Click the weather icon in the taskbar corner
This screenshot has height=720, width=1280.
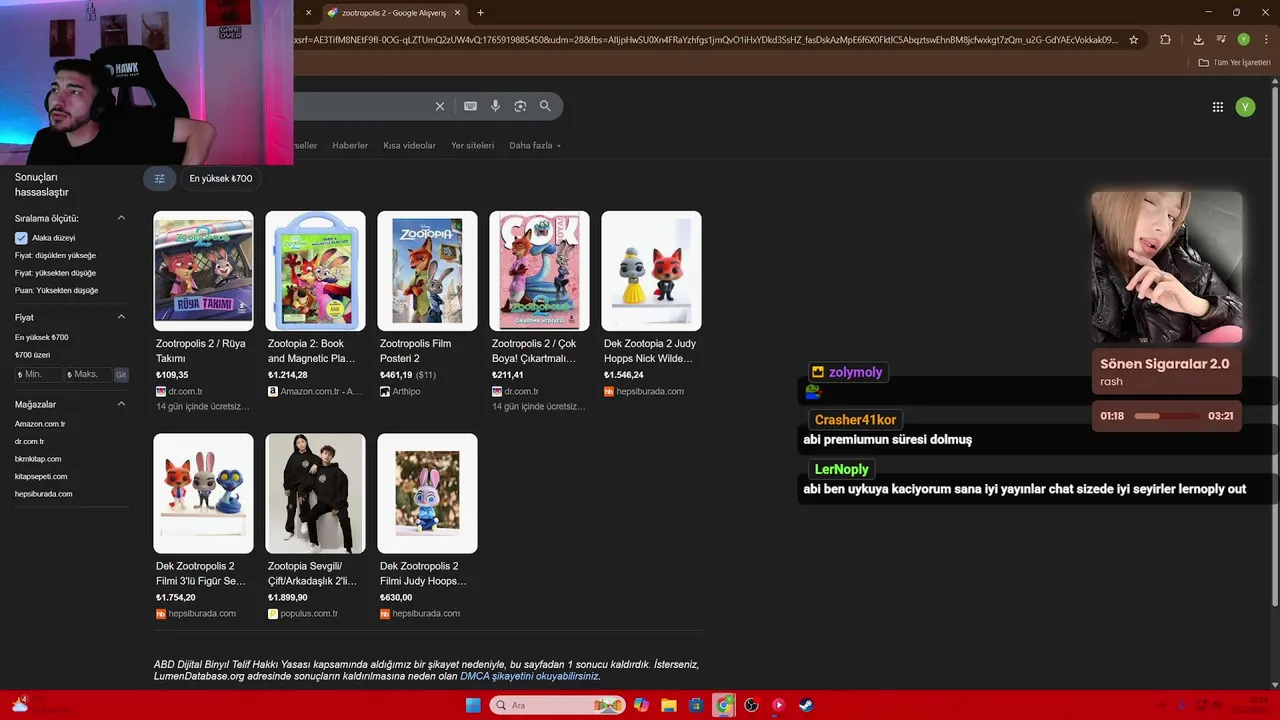click(x=20, y=704)
